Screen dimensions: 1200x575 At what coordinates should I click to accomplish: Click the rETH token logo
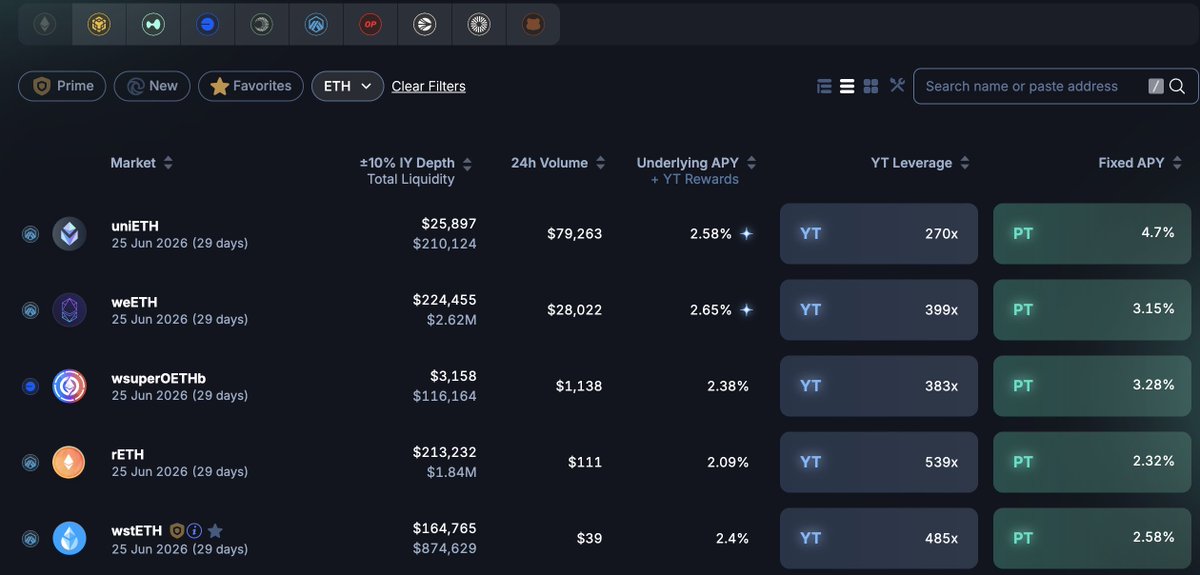pos(69,462)
